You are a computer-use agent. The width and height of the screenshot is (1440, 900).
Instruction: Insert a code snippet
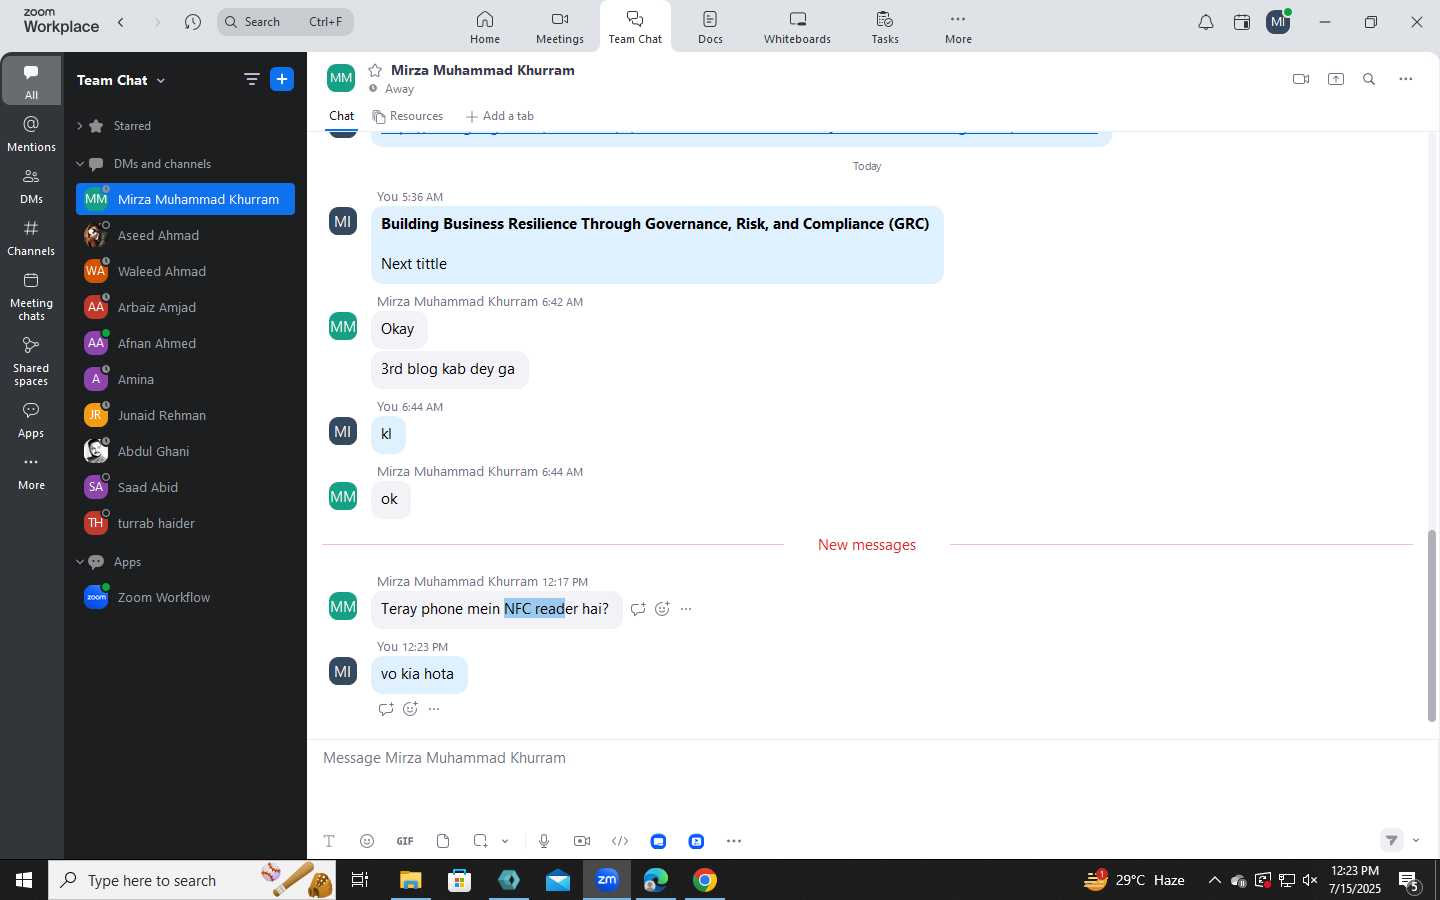click(x=620, y=841)
